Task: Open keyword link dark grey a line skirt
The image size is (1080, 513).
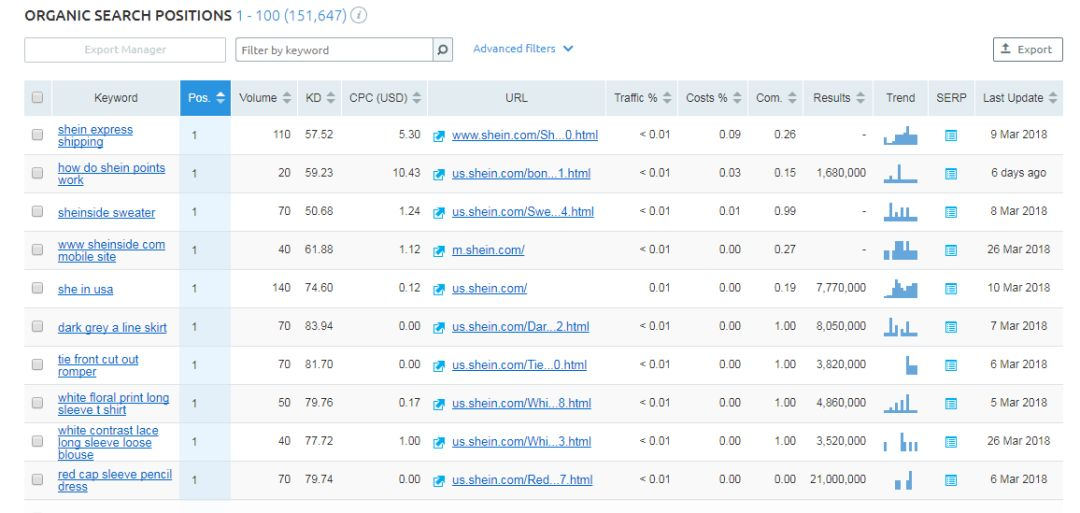Action: pyautogui.click(x=112, y=328)
